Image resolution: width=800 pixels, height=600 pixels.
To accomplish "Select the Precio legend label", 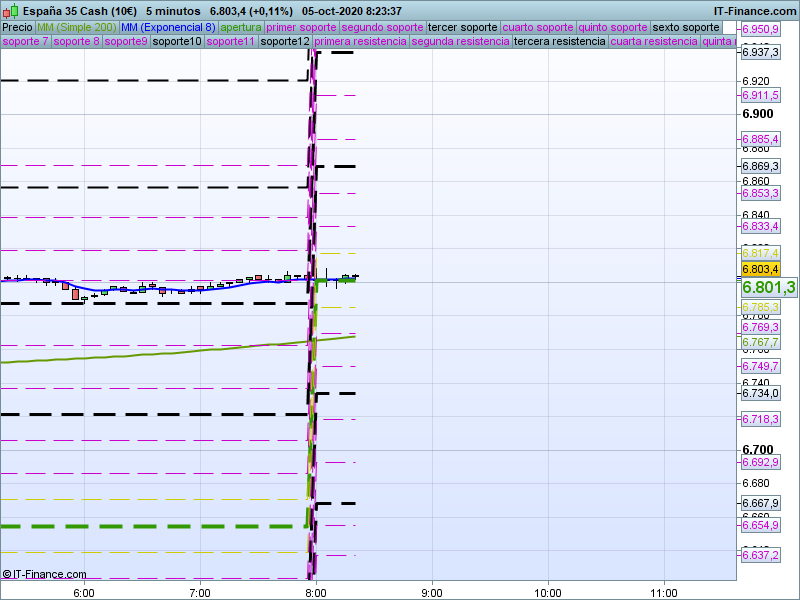I will tap(17, 27).
